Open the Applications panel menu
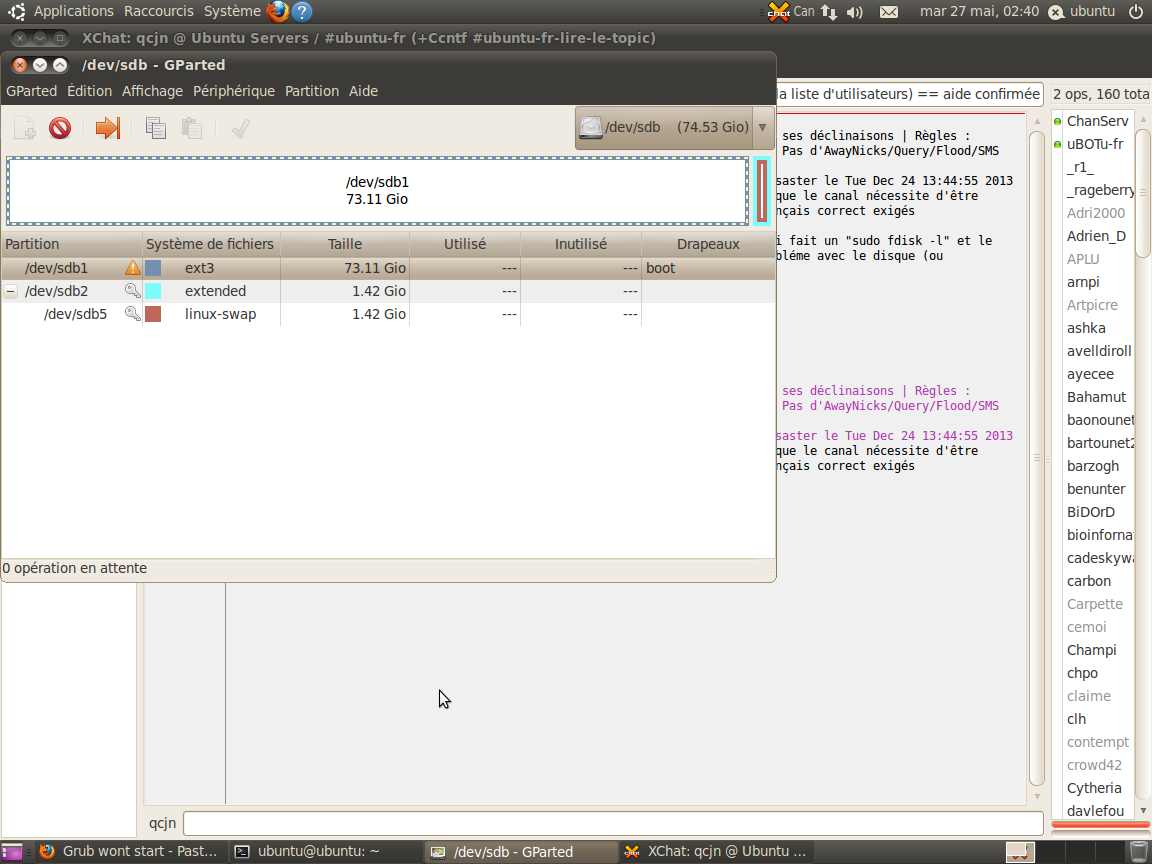This screenshot has height=864, width=1152. 73,11
